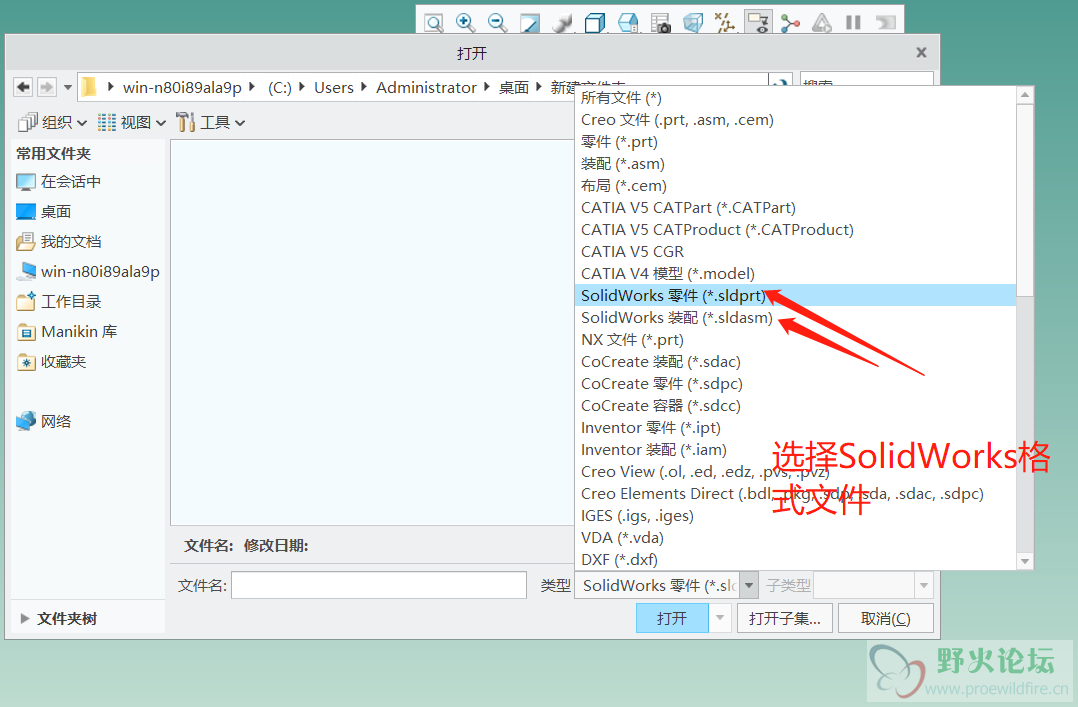Click 桌面 in the address path
The image size is (1078, 707).
pos(514,88)
